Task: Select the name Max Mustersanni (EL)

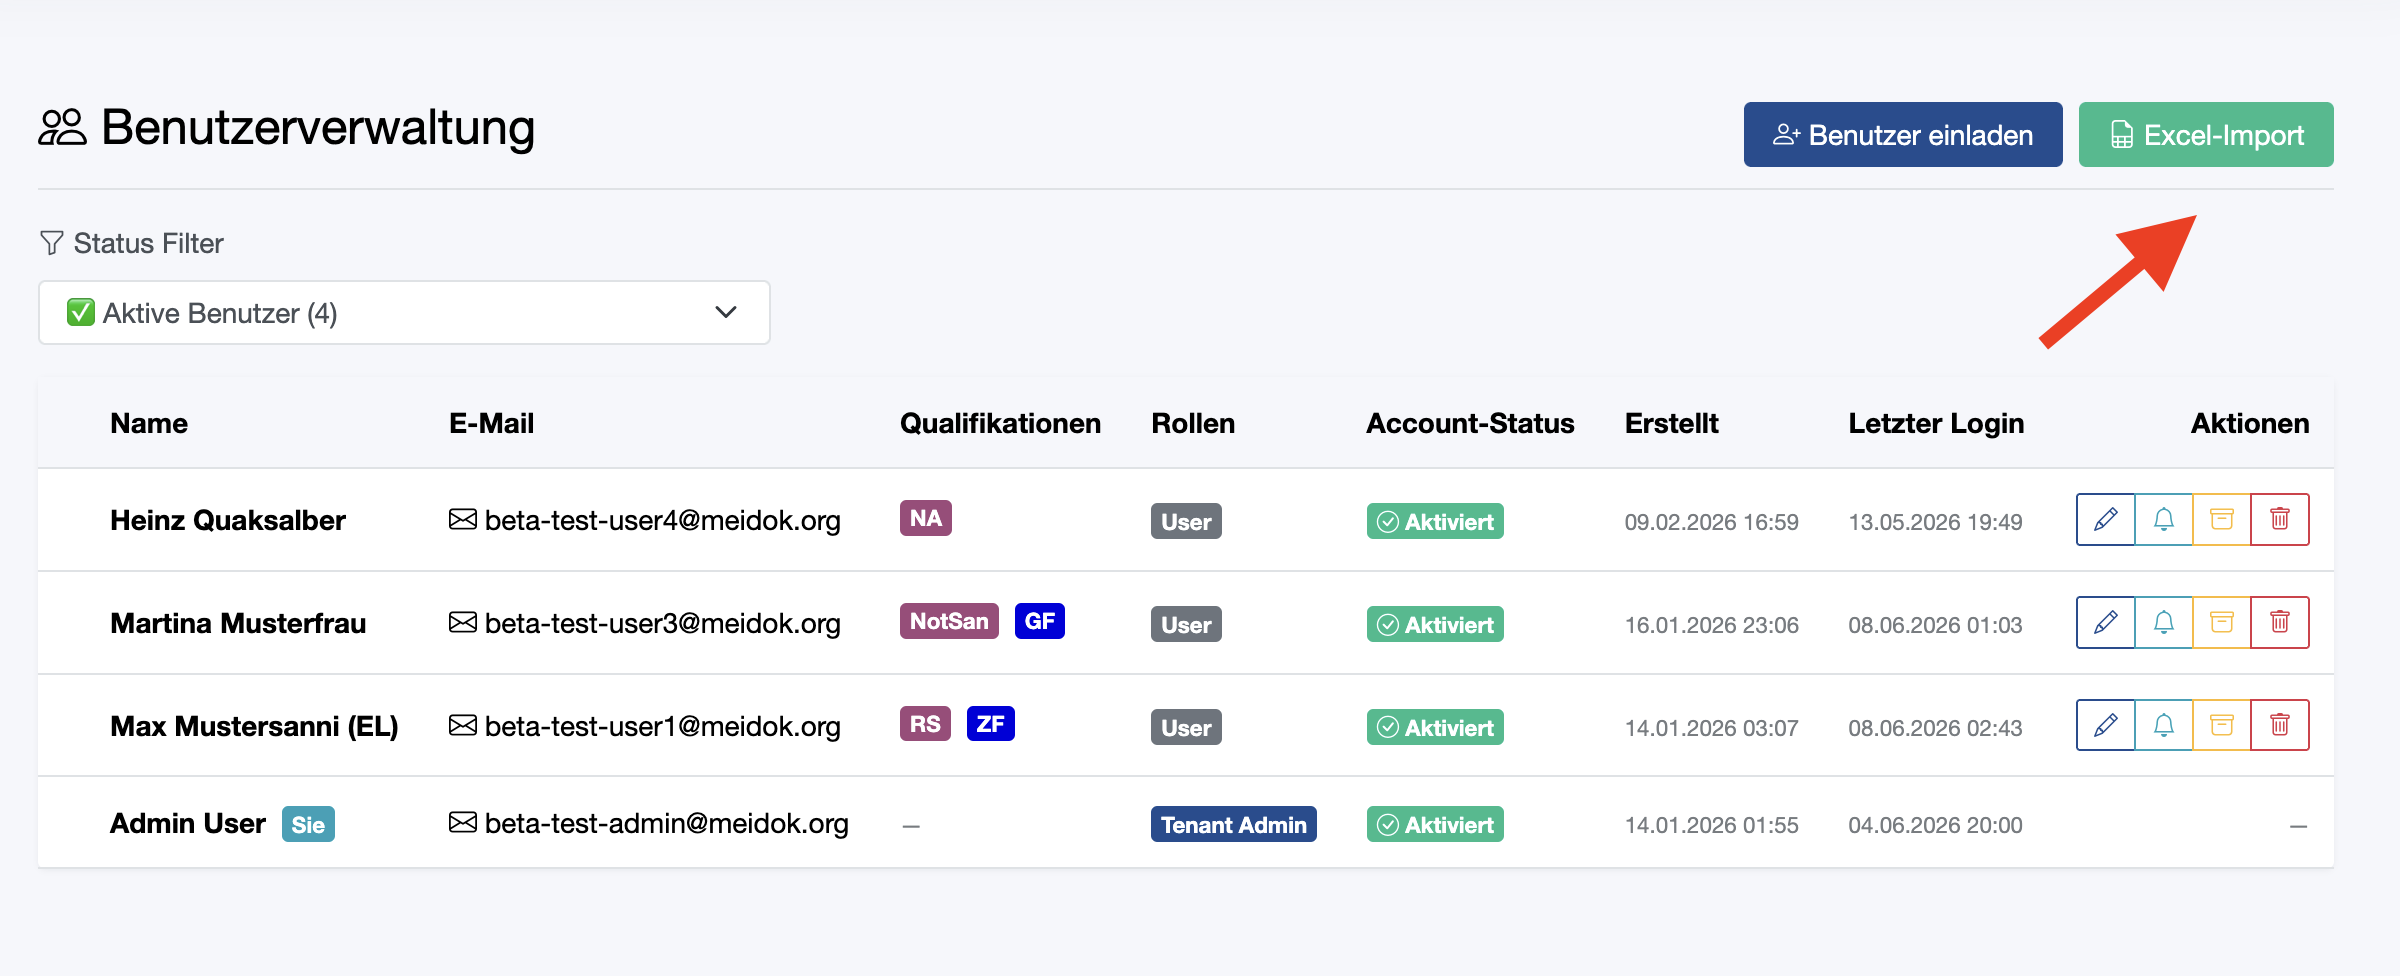Action: coord(254,726)
